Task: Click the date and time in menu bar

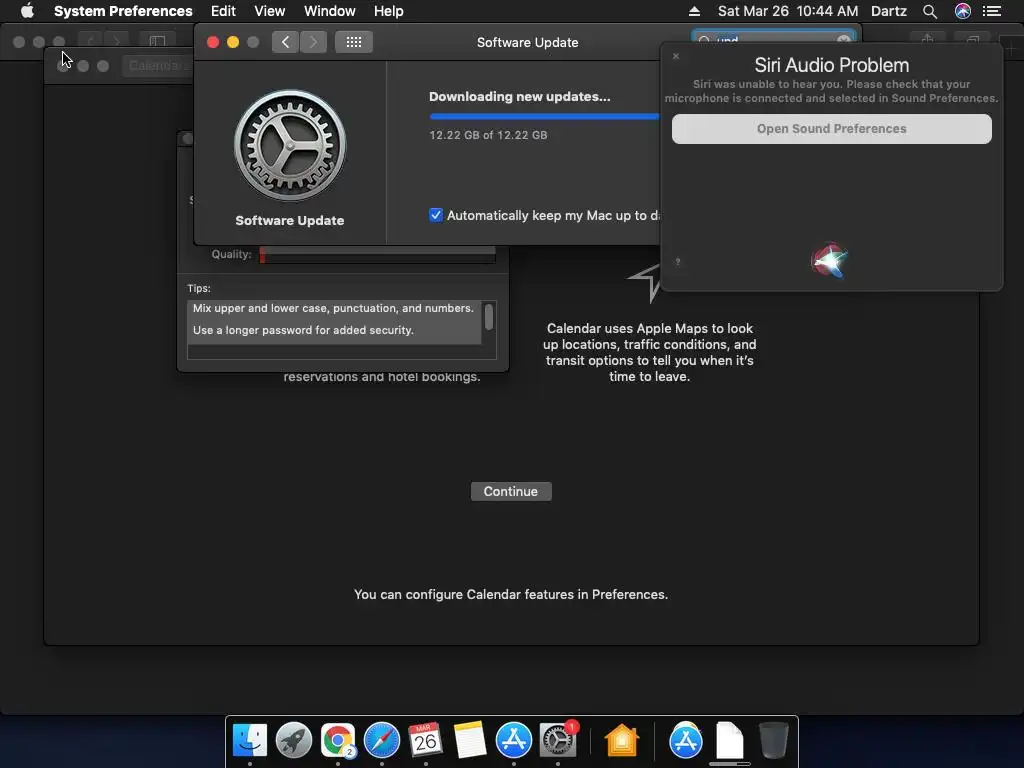Action: click(788, 11)
